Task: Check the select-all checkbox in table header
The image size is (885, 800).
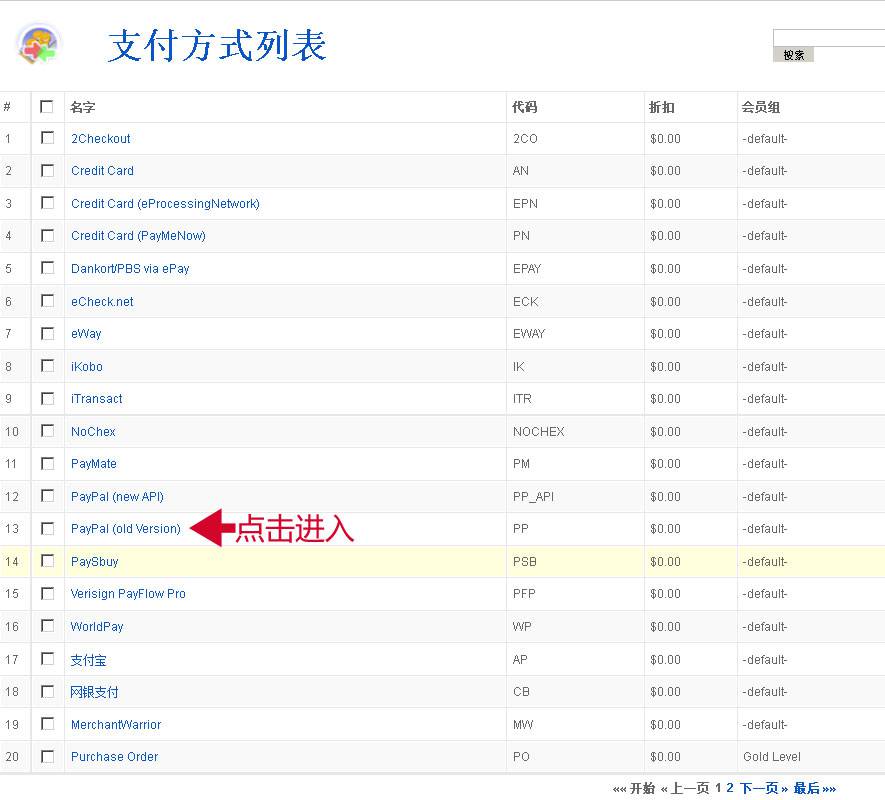Action: pyautogui.click(x=46, y=107)
